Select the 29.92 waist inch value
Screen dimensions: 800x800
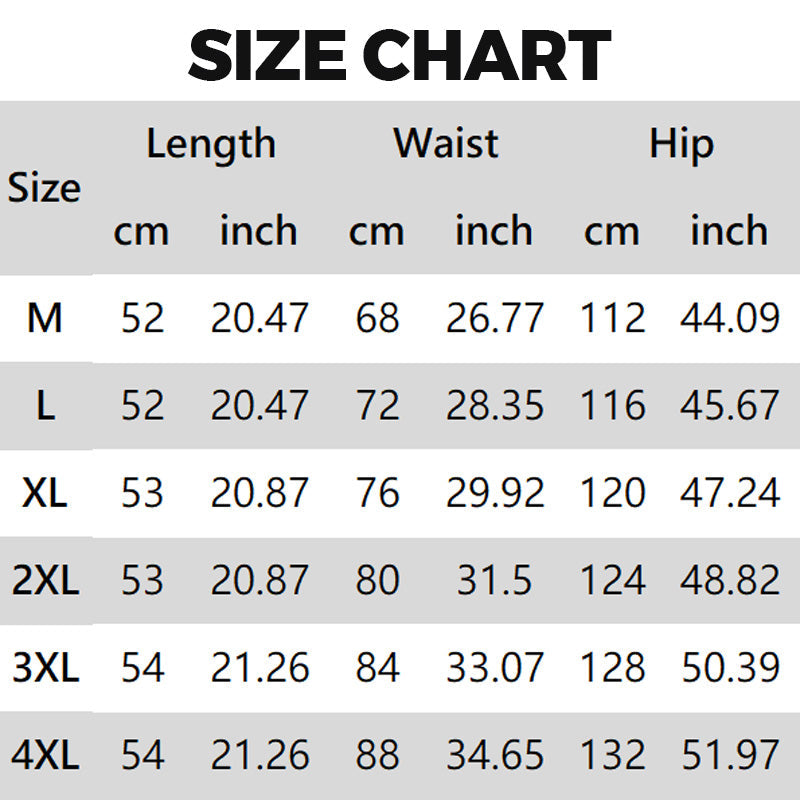click(494, 493)
